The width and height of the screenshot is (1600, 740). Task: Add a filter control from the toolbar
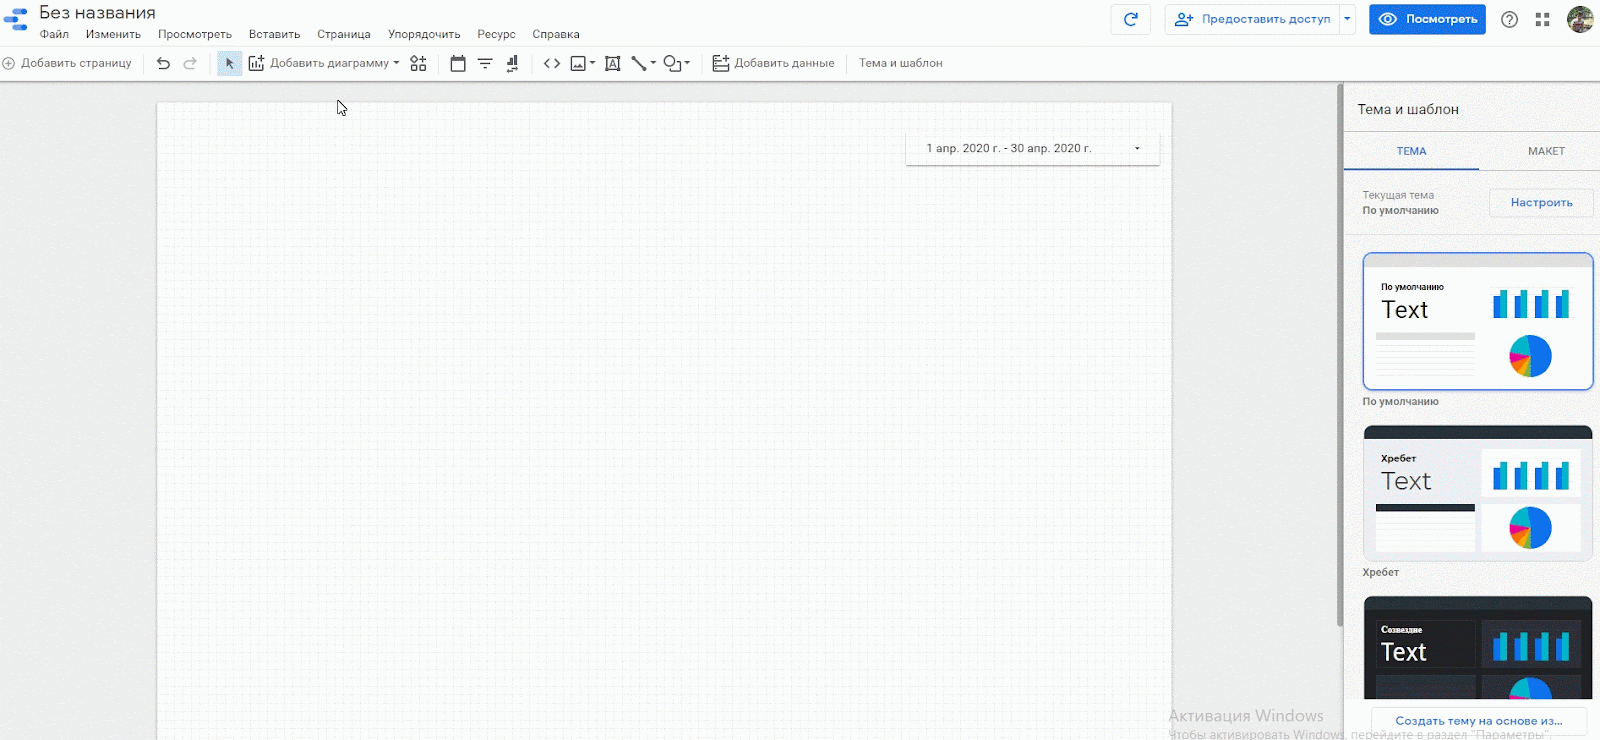pyautogui.click(x=485, y=63)
